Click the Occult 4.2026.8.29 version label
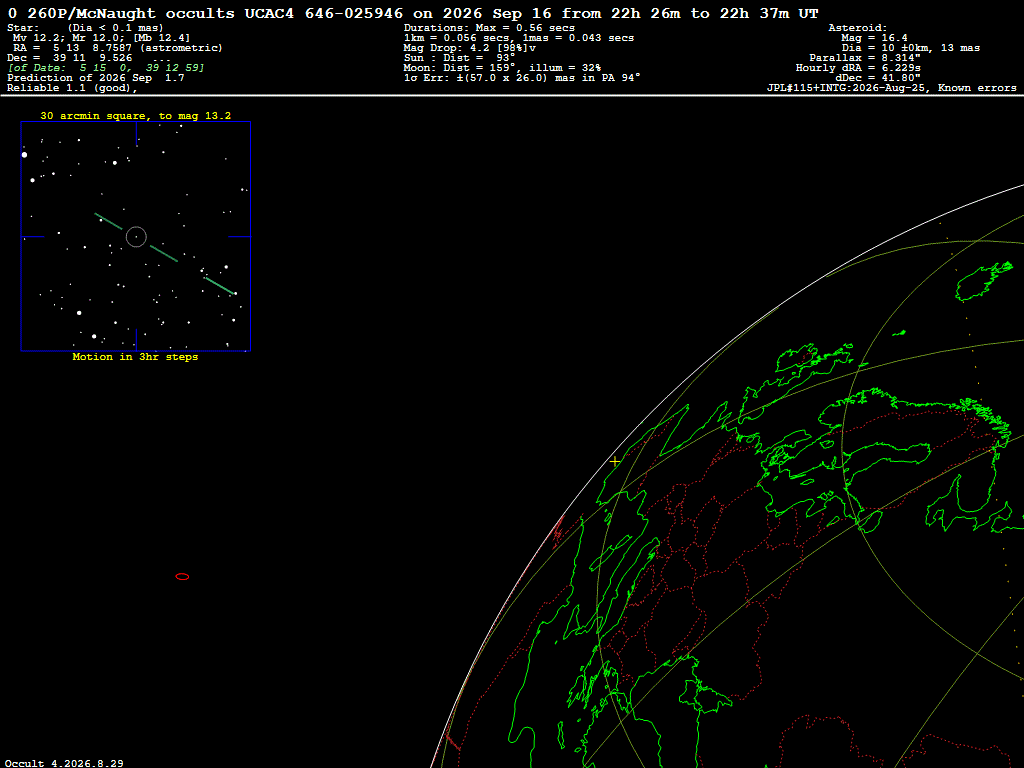1024x768 pixels. click(x=64, y=763)
